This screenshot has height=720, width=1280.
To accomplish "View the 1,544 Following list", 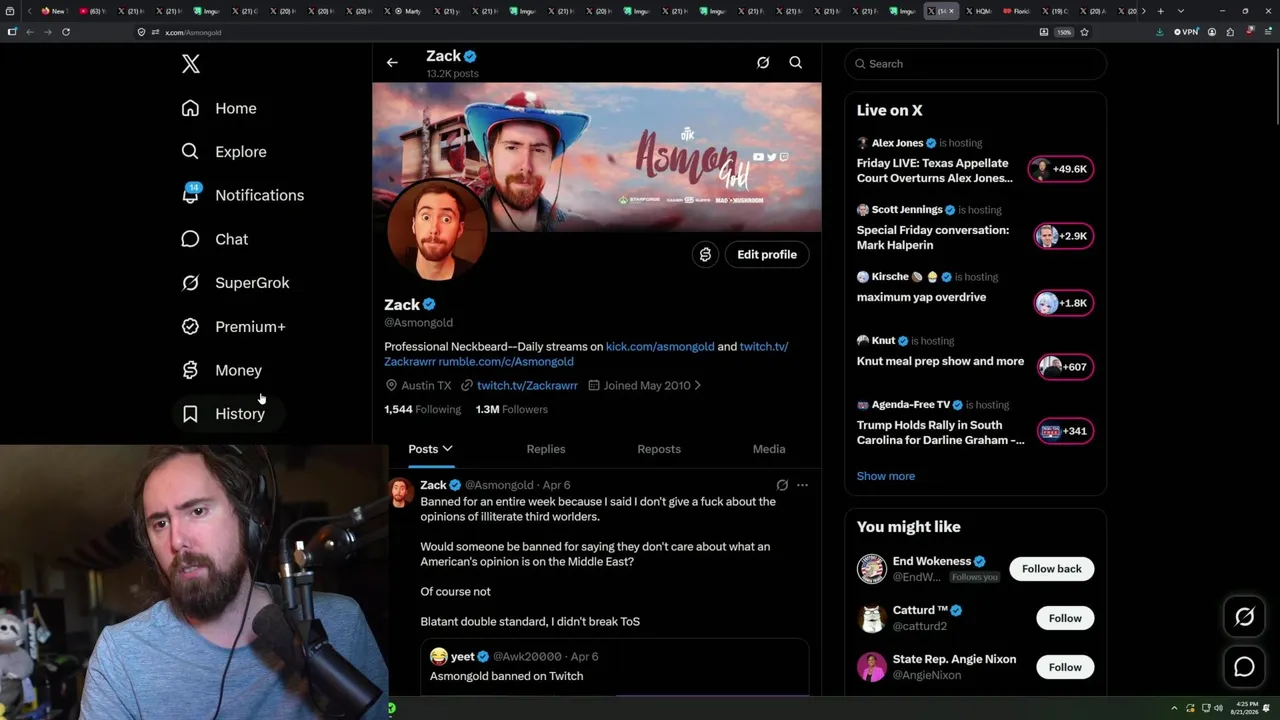I will click(422, 409).
